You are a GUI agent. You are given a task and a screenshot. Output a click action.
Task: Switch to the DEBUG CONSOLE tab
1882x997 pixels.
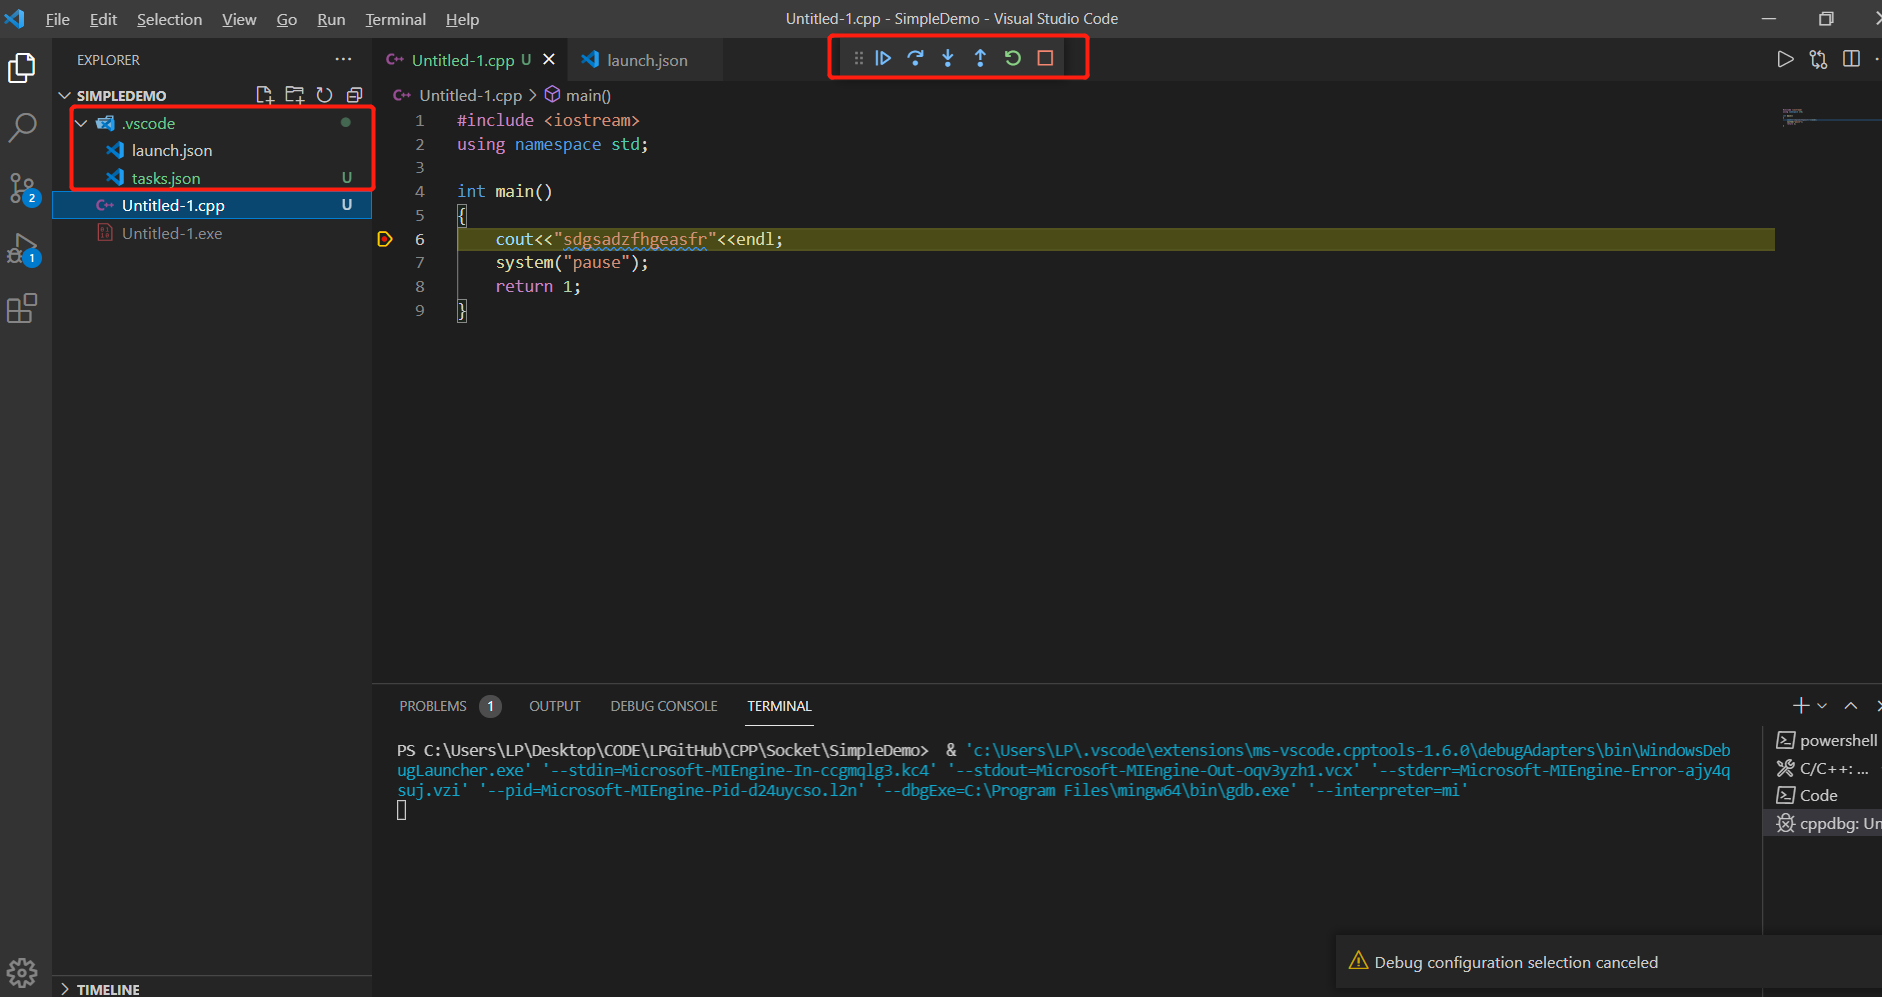[x=664, y=706]
